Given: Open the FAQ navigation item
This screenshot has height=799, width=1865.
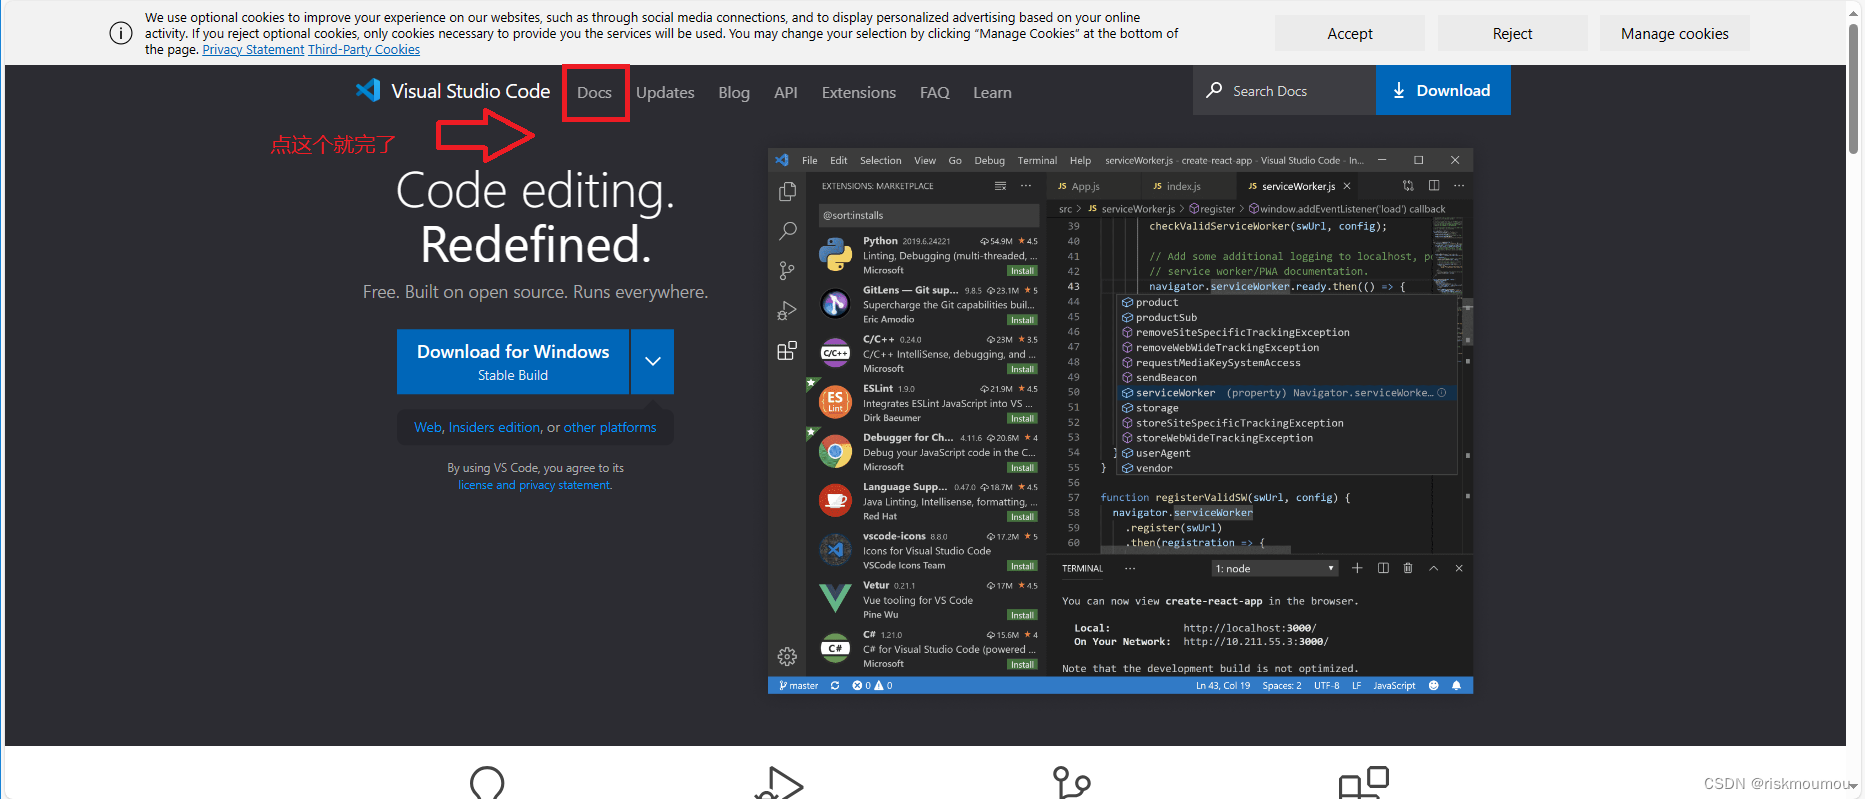Looking at the screenshot, I should 935,92.
